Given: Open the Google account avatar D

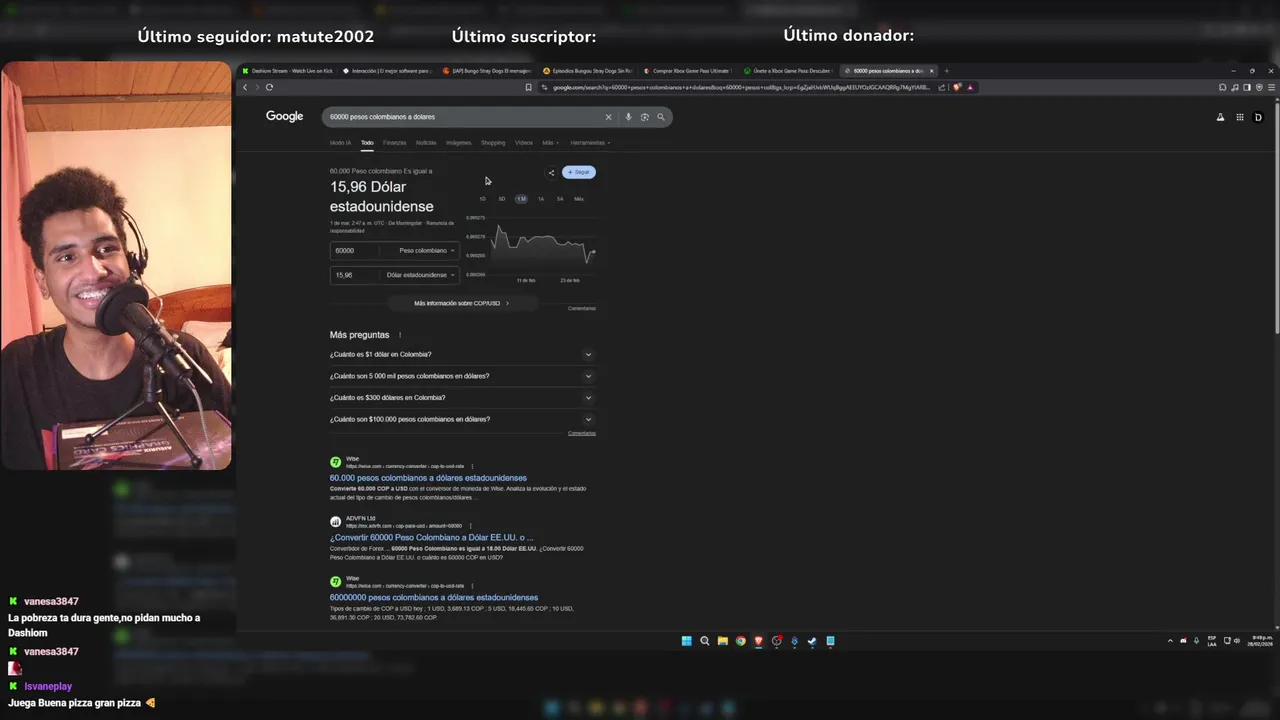Looking at the screenshot, I should click(1258, 117).
